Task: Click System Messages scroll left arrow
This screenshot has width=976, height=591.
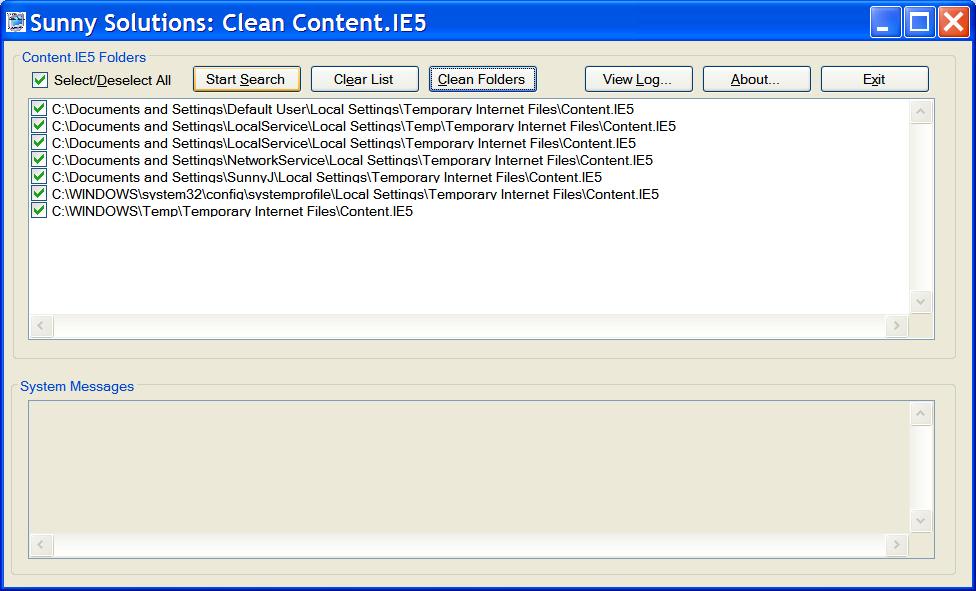Action: 42,545
